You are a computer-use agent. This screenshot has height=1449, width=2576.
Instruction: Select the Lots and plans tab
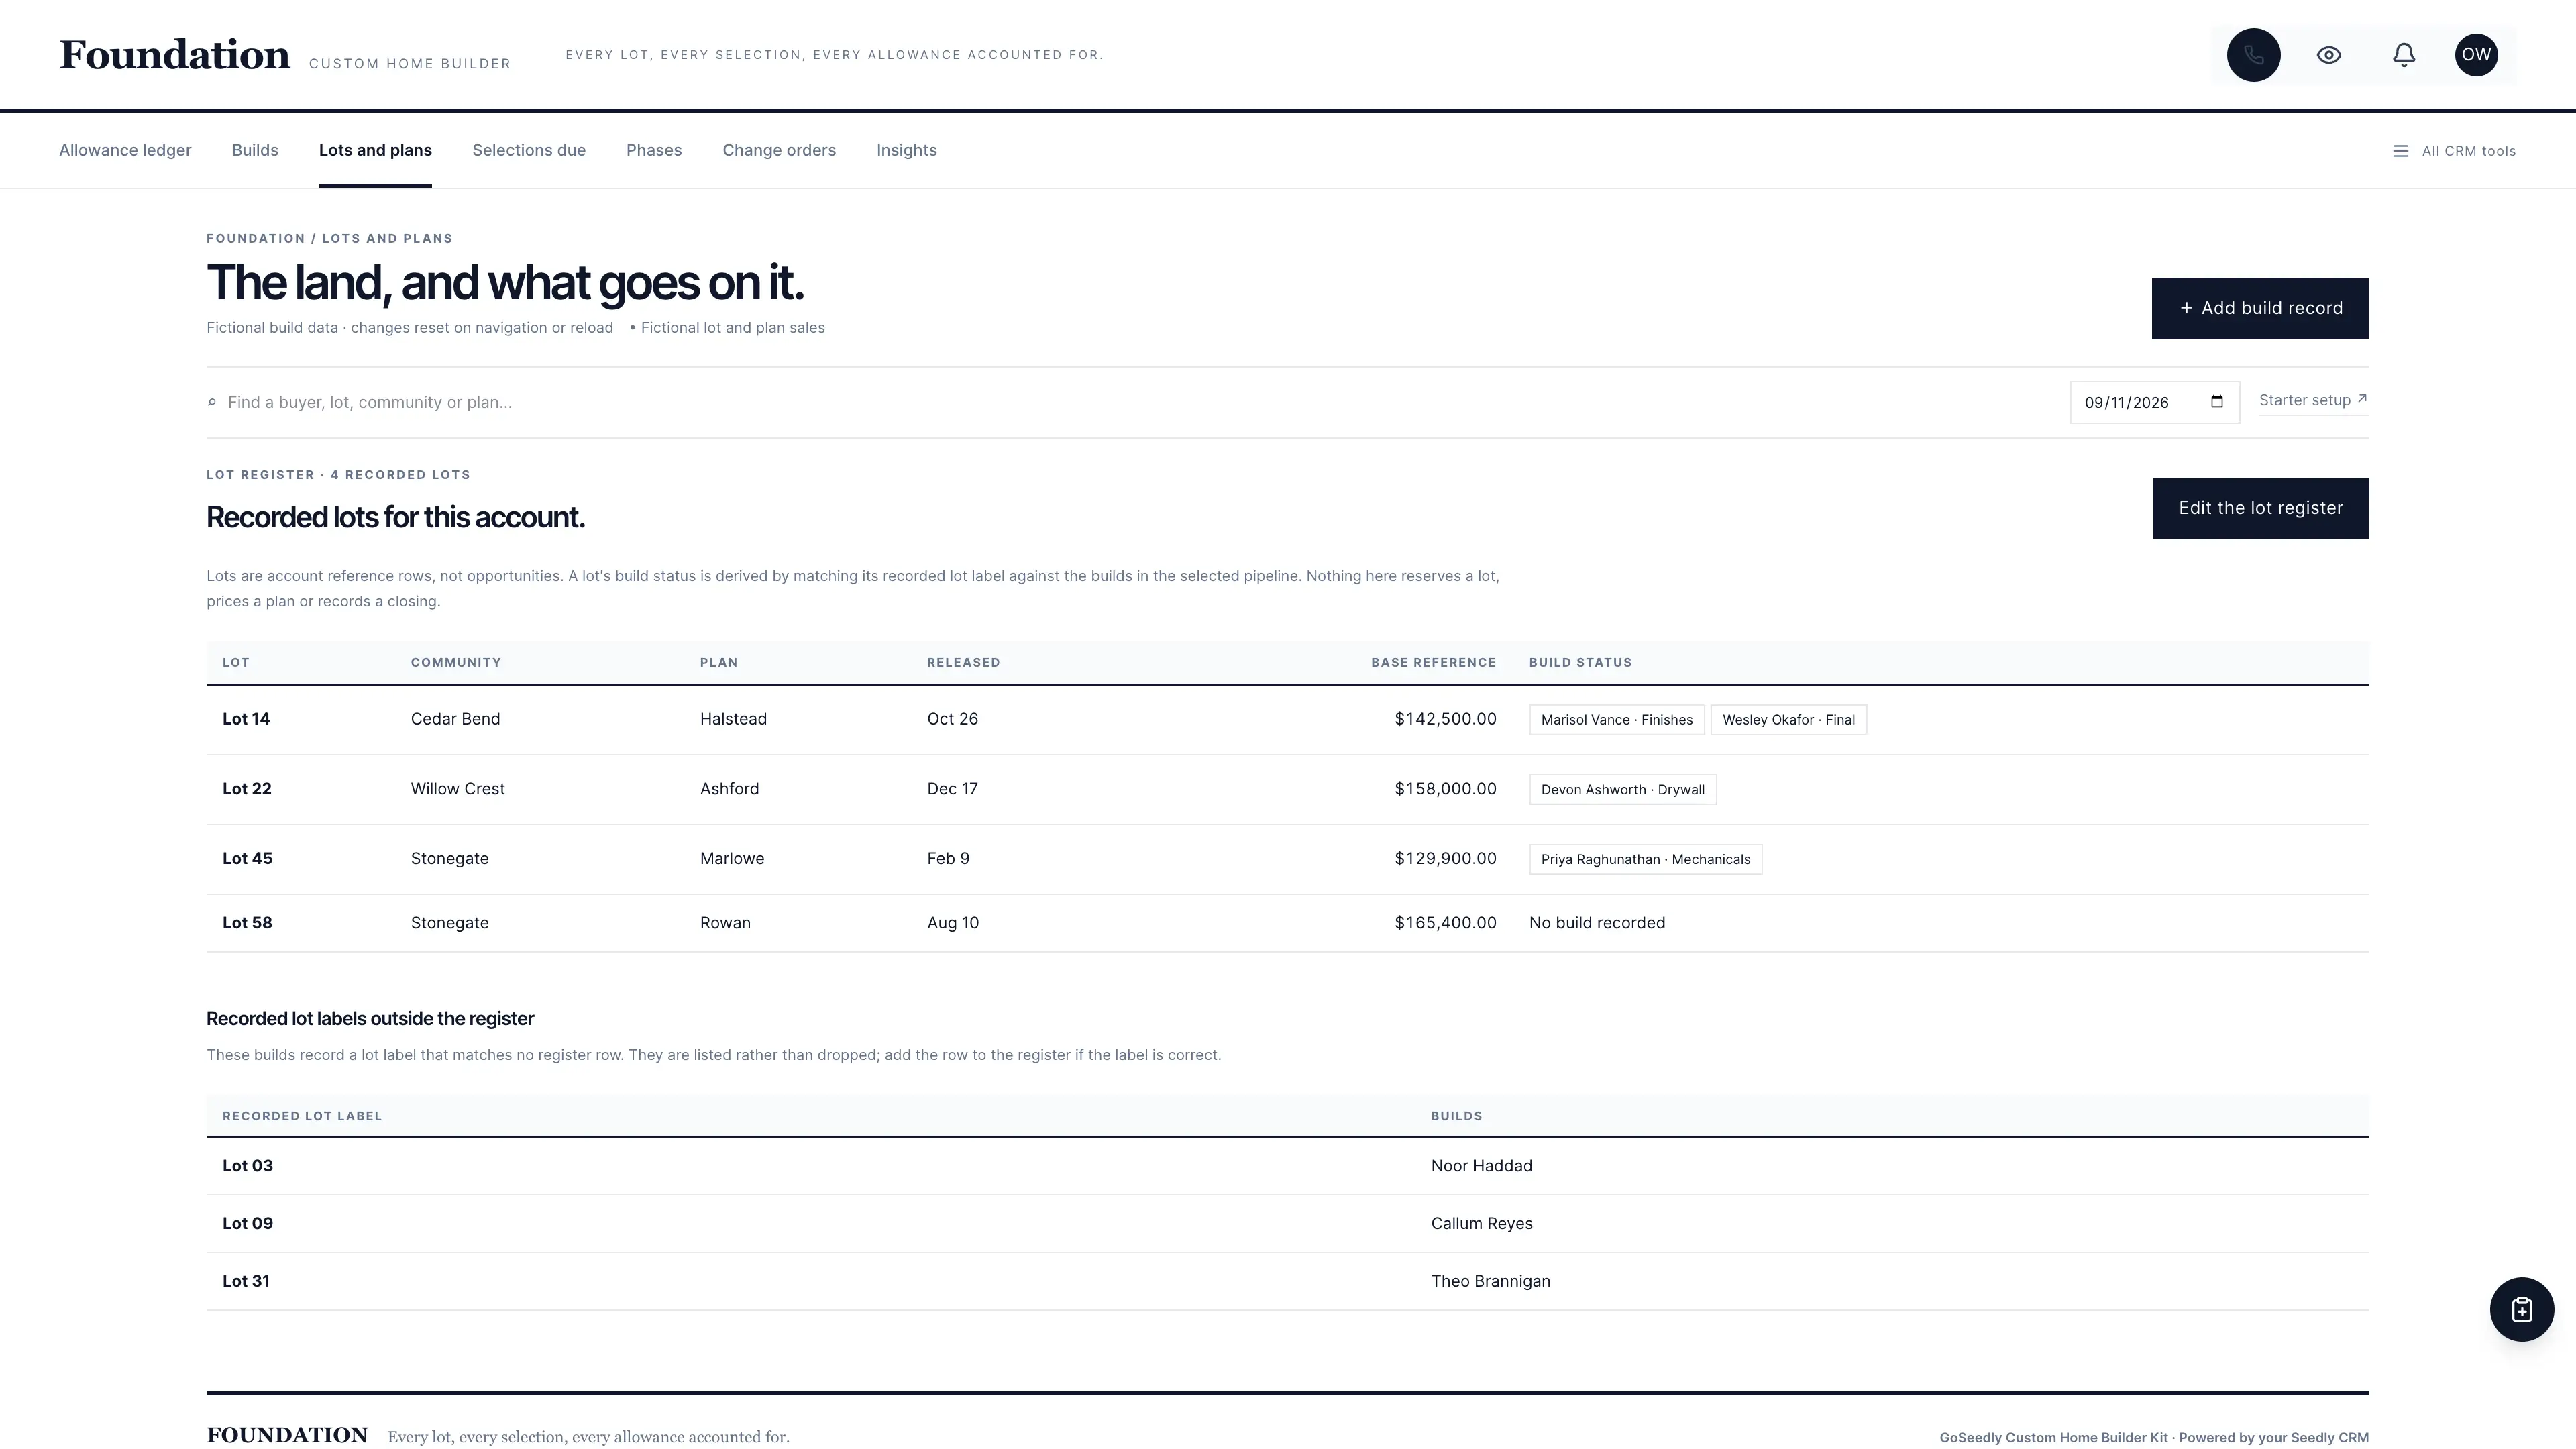pos(375,150)
